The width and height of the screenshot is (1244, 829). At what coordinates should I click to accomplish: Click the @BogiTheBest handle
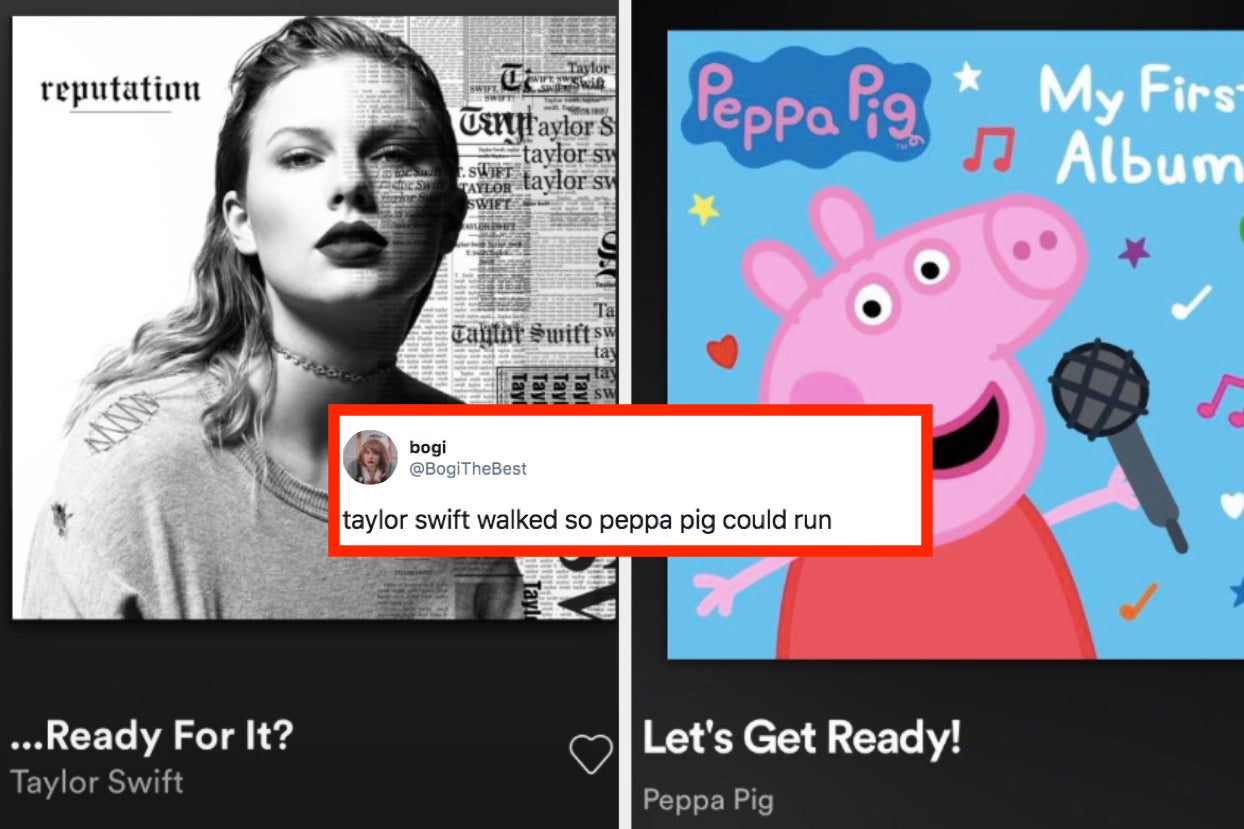pos(468,468)
